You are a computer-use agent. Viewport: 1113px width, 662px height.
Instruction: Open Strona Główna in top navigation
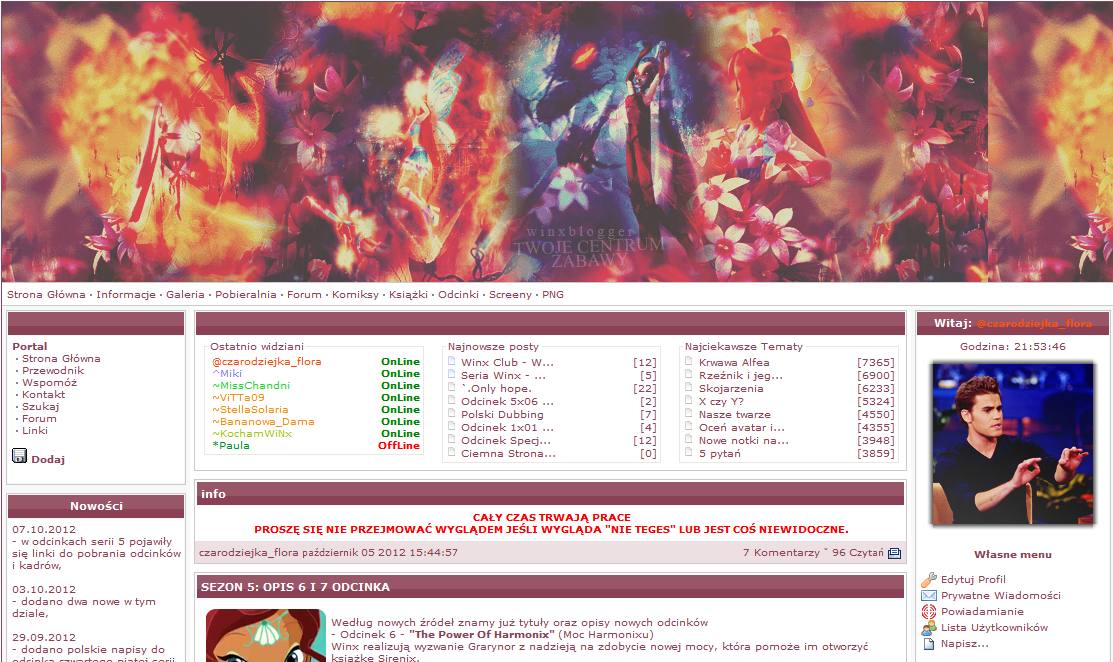(46, 294)
